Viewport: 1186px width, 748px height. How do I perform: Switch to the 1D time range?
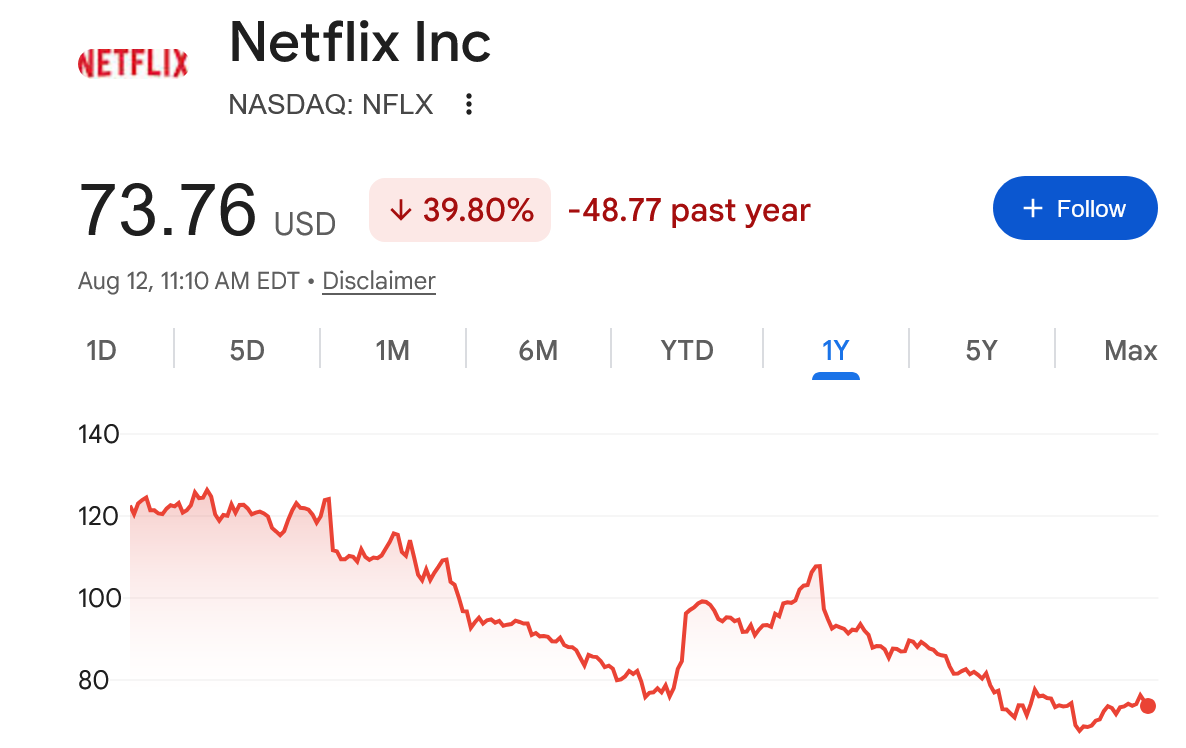click(101, 350)
